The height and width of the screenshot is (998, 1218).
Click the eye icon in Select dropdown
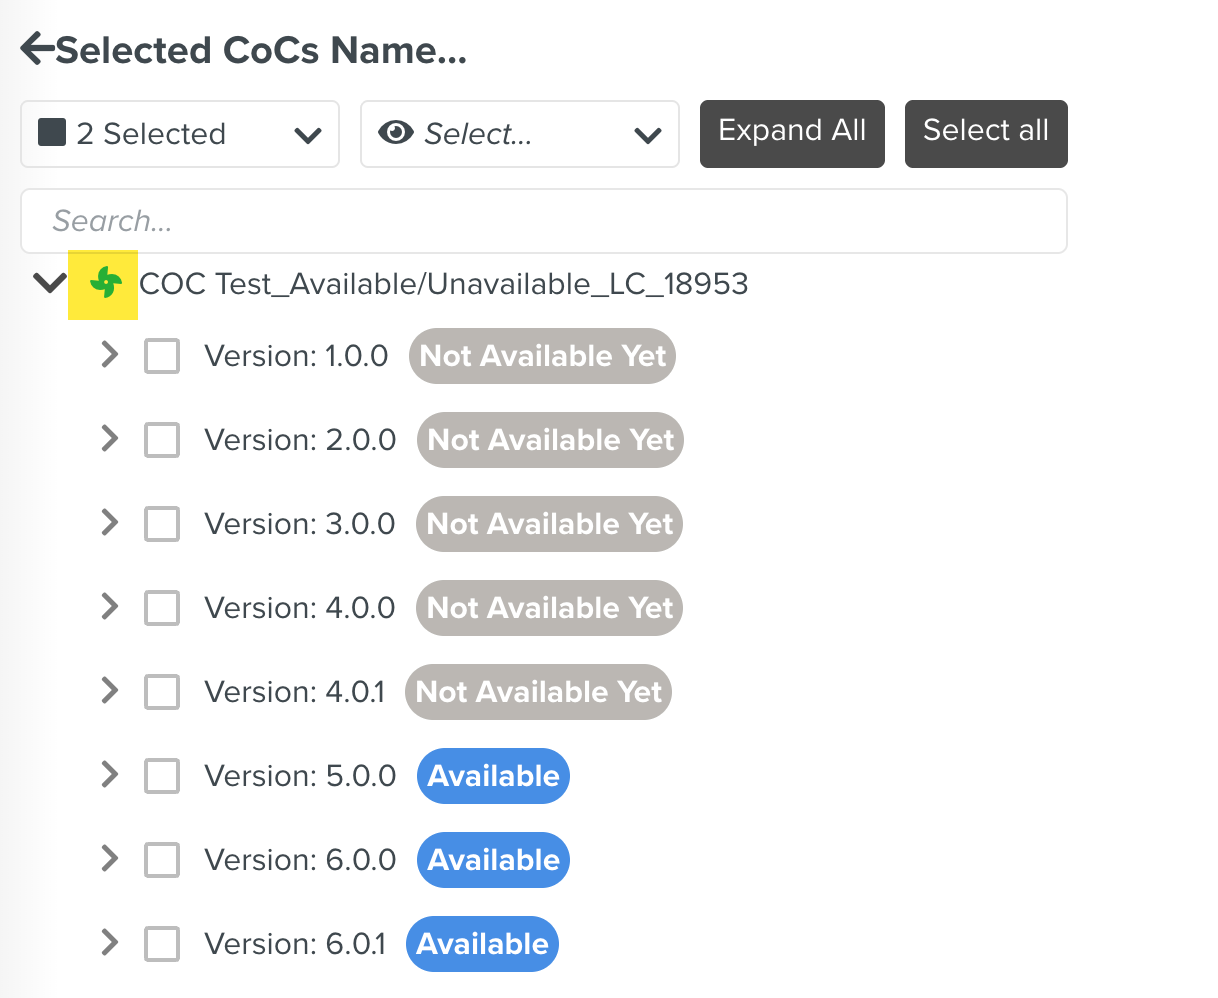click(x=396, y=132)
